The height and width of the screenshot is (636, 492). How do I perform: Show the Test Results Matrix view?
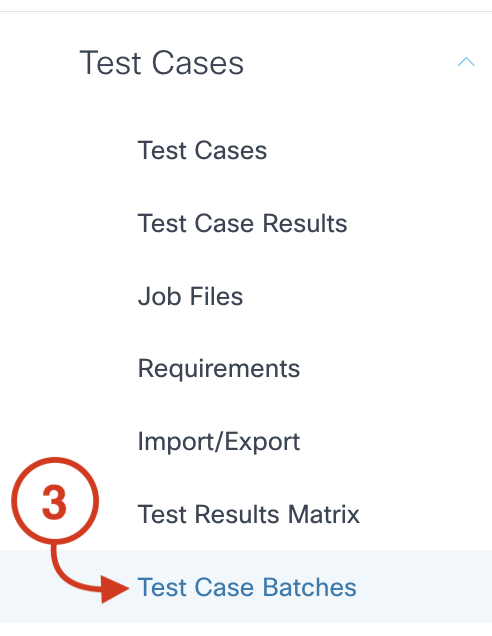coord(249,514)
